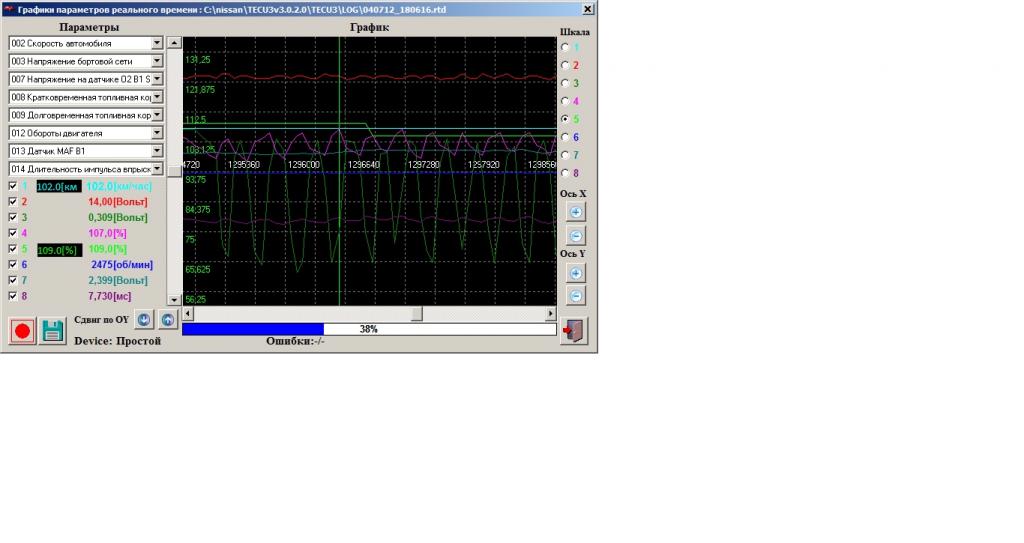This screenshot has height=543, width=1024.
Task: Click the 38% playback progress bar
Action: [x=368, y=329]
